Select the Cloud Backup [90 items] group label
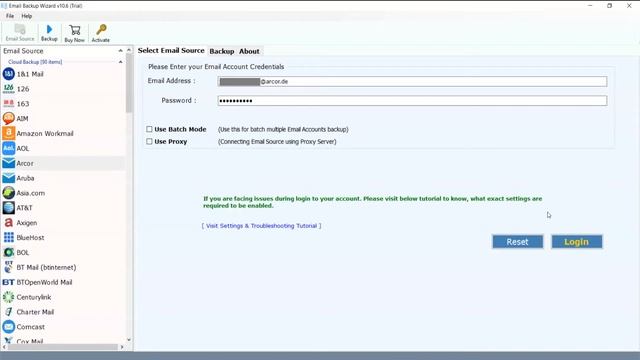The image size is (640, 360). 35,62
